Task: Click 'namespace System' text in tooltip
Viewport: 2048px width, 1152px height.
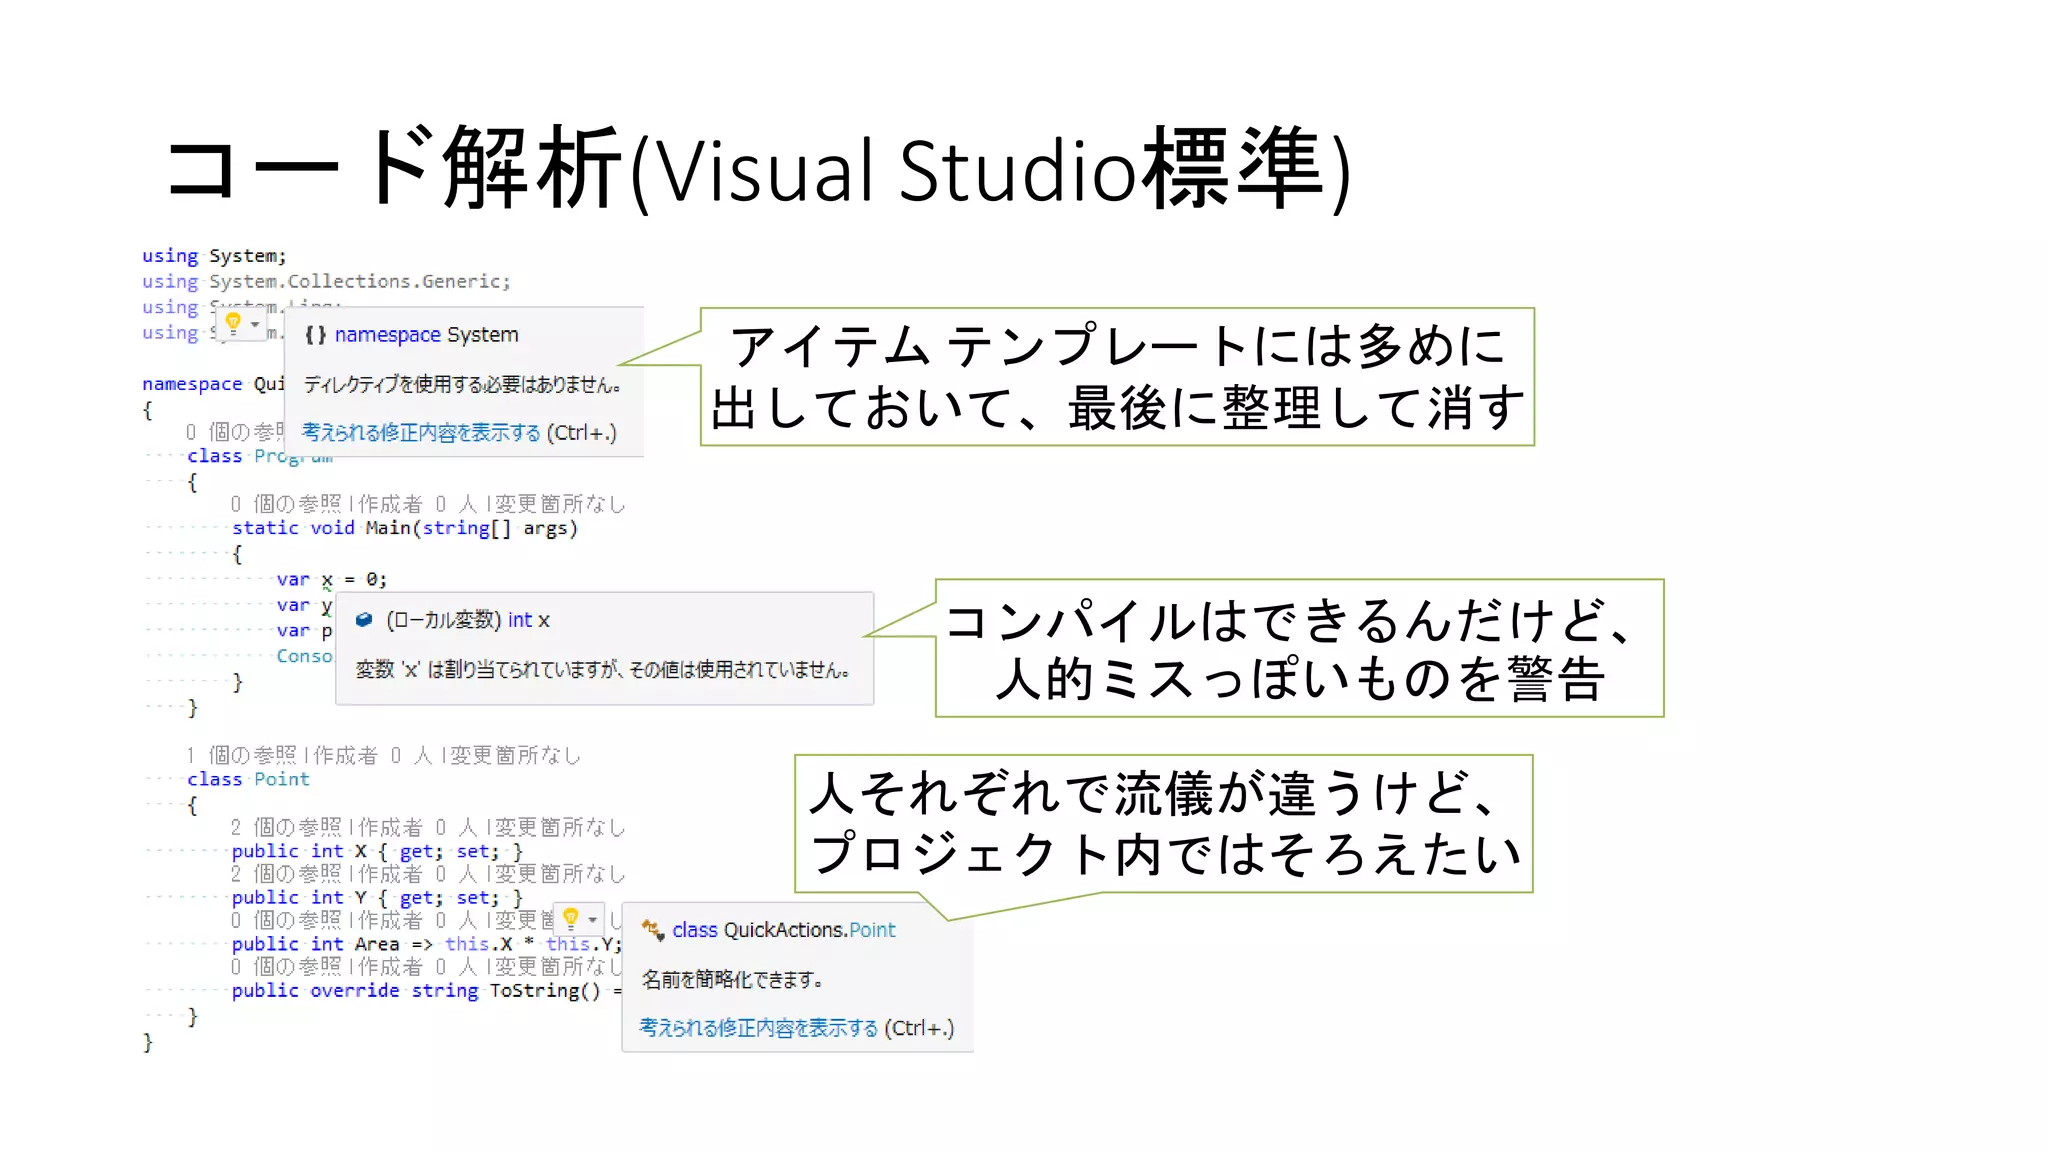Action: point(426,335)
